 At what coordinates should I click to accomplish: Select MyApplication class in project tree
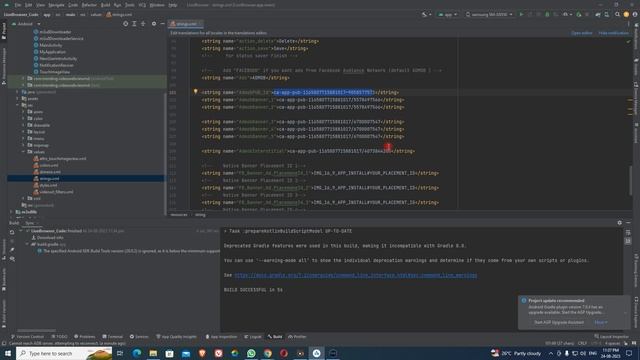[x=52, y=52]
